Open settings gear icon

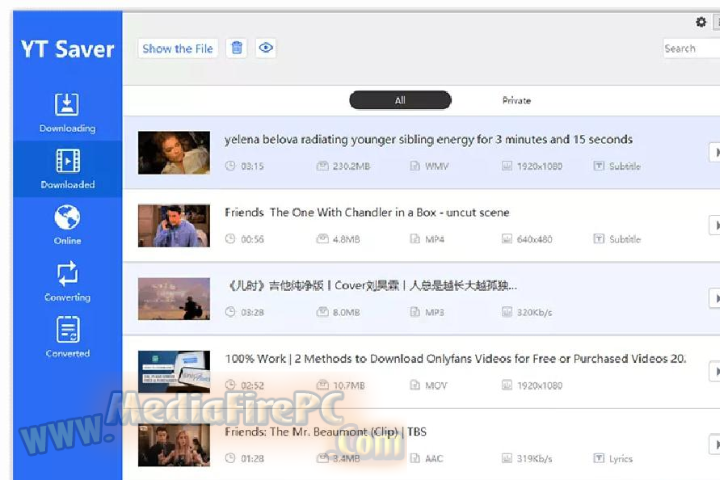(x=701, y=22)
